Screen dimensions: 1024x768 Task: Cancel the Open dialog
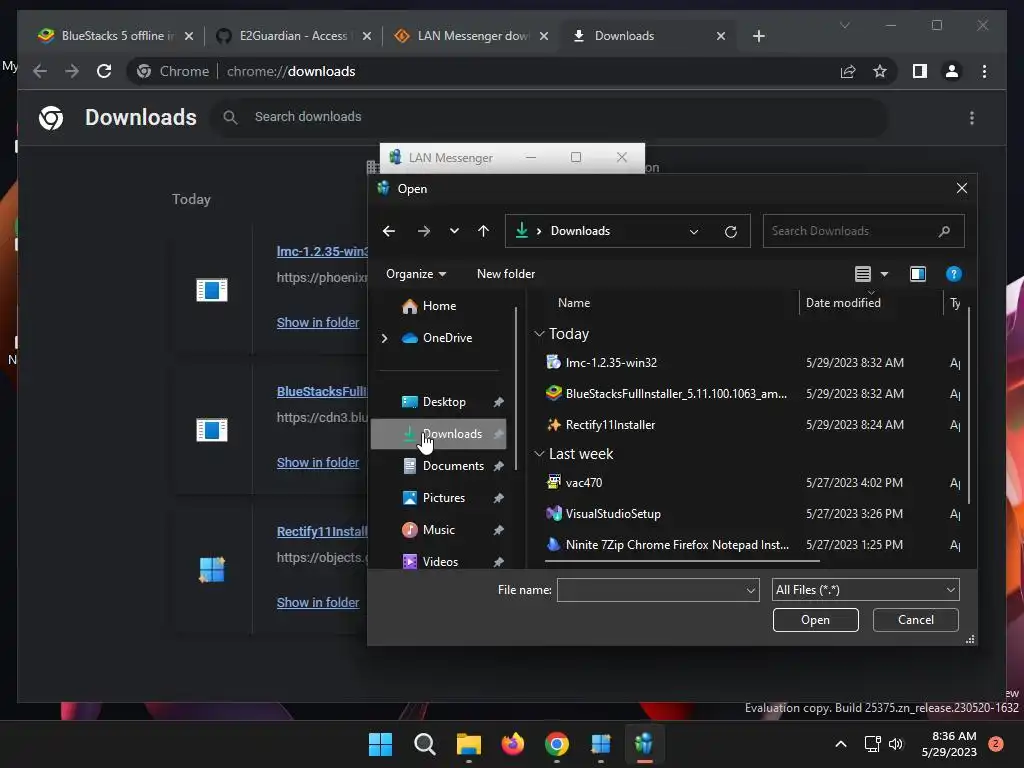pos(916,620)
